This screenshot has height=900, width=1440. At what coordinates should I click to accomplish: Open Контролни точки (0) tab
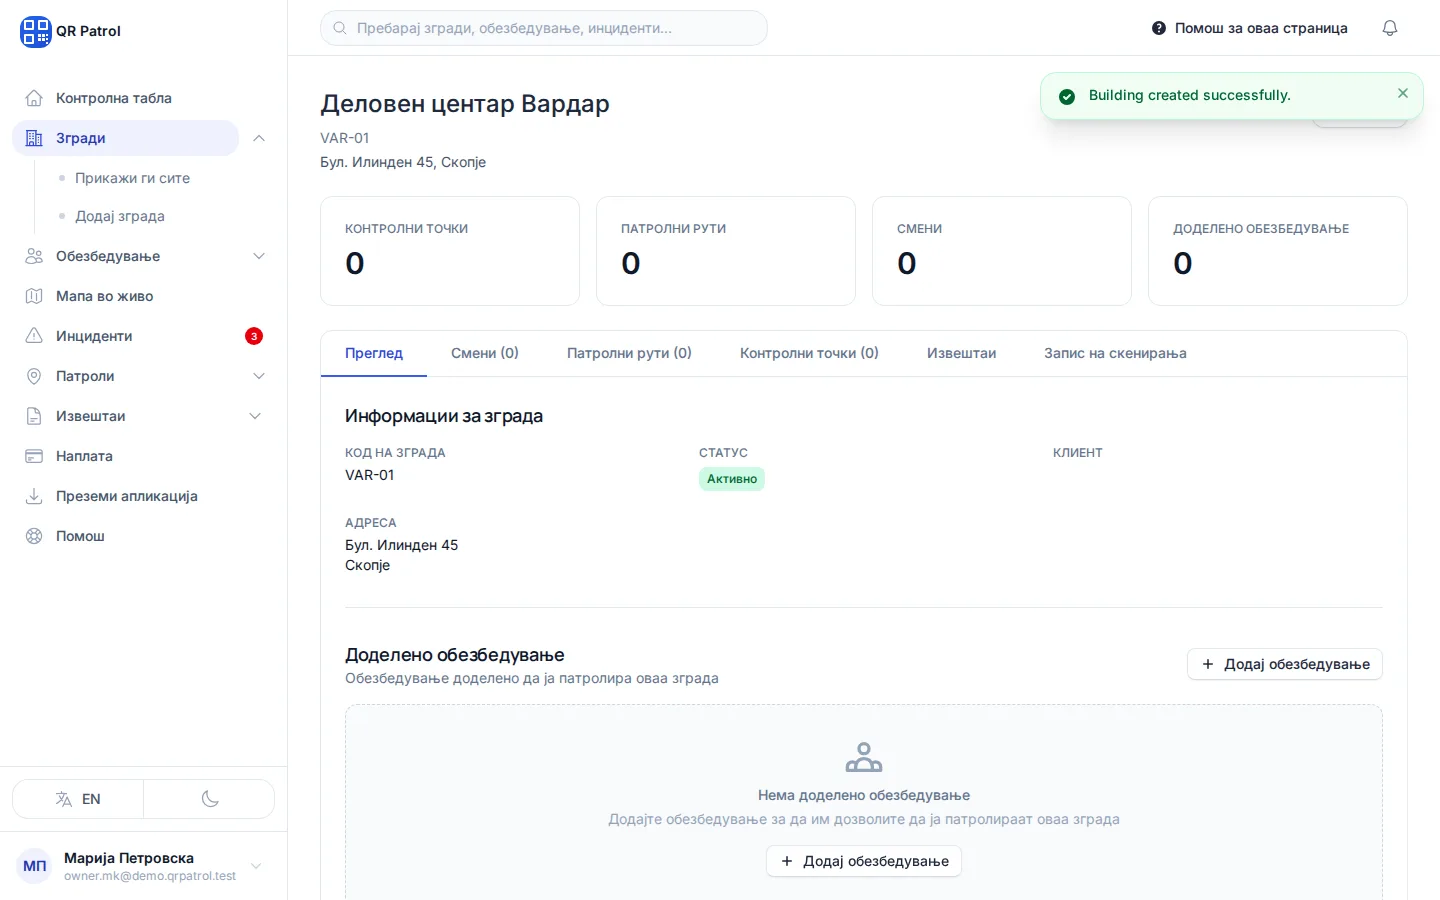point(809,353)
